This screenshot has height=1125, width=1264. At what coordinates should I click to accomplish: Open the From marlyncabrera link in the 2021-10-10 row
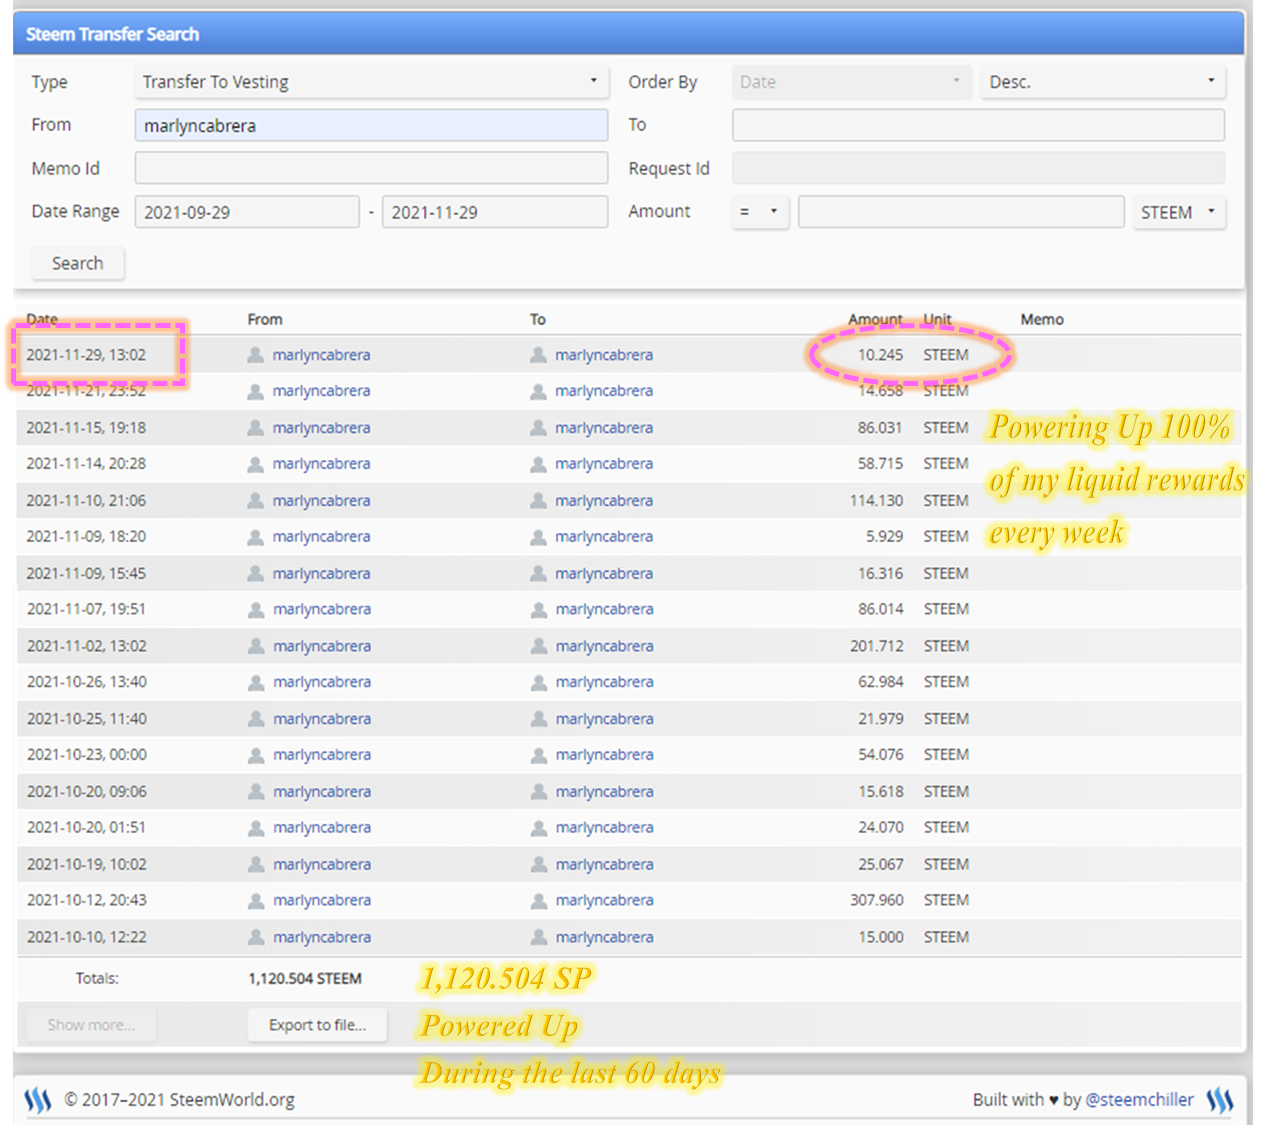322,937
